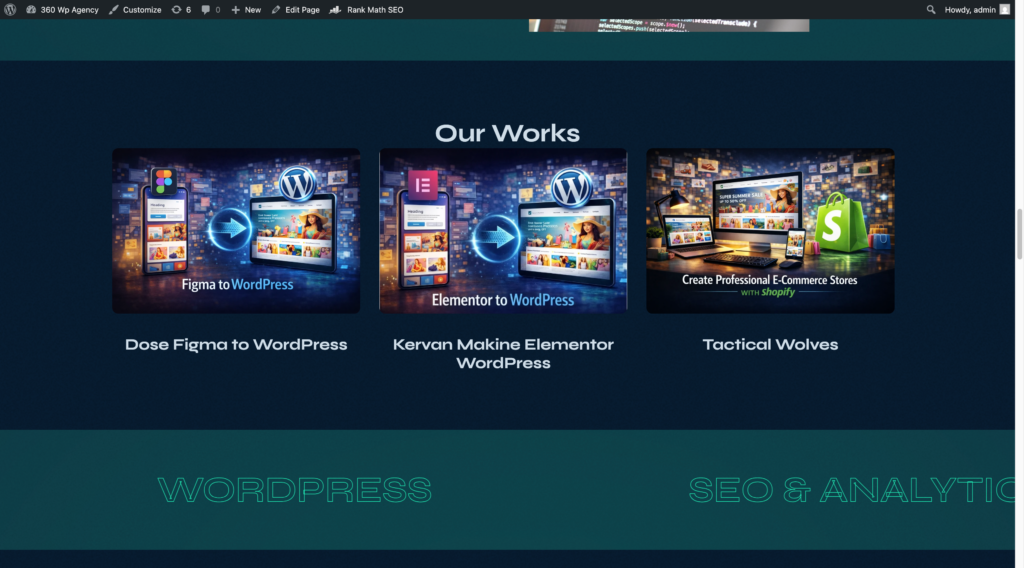Click the Our Works heading
1024x568 pixels.
(507, 133)
